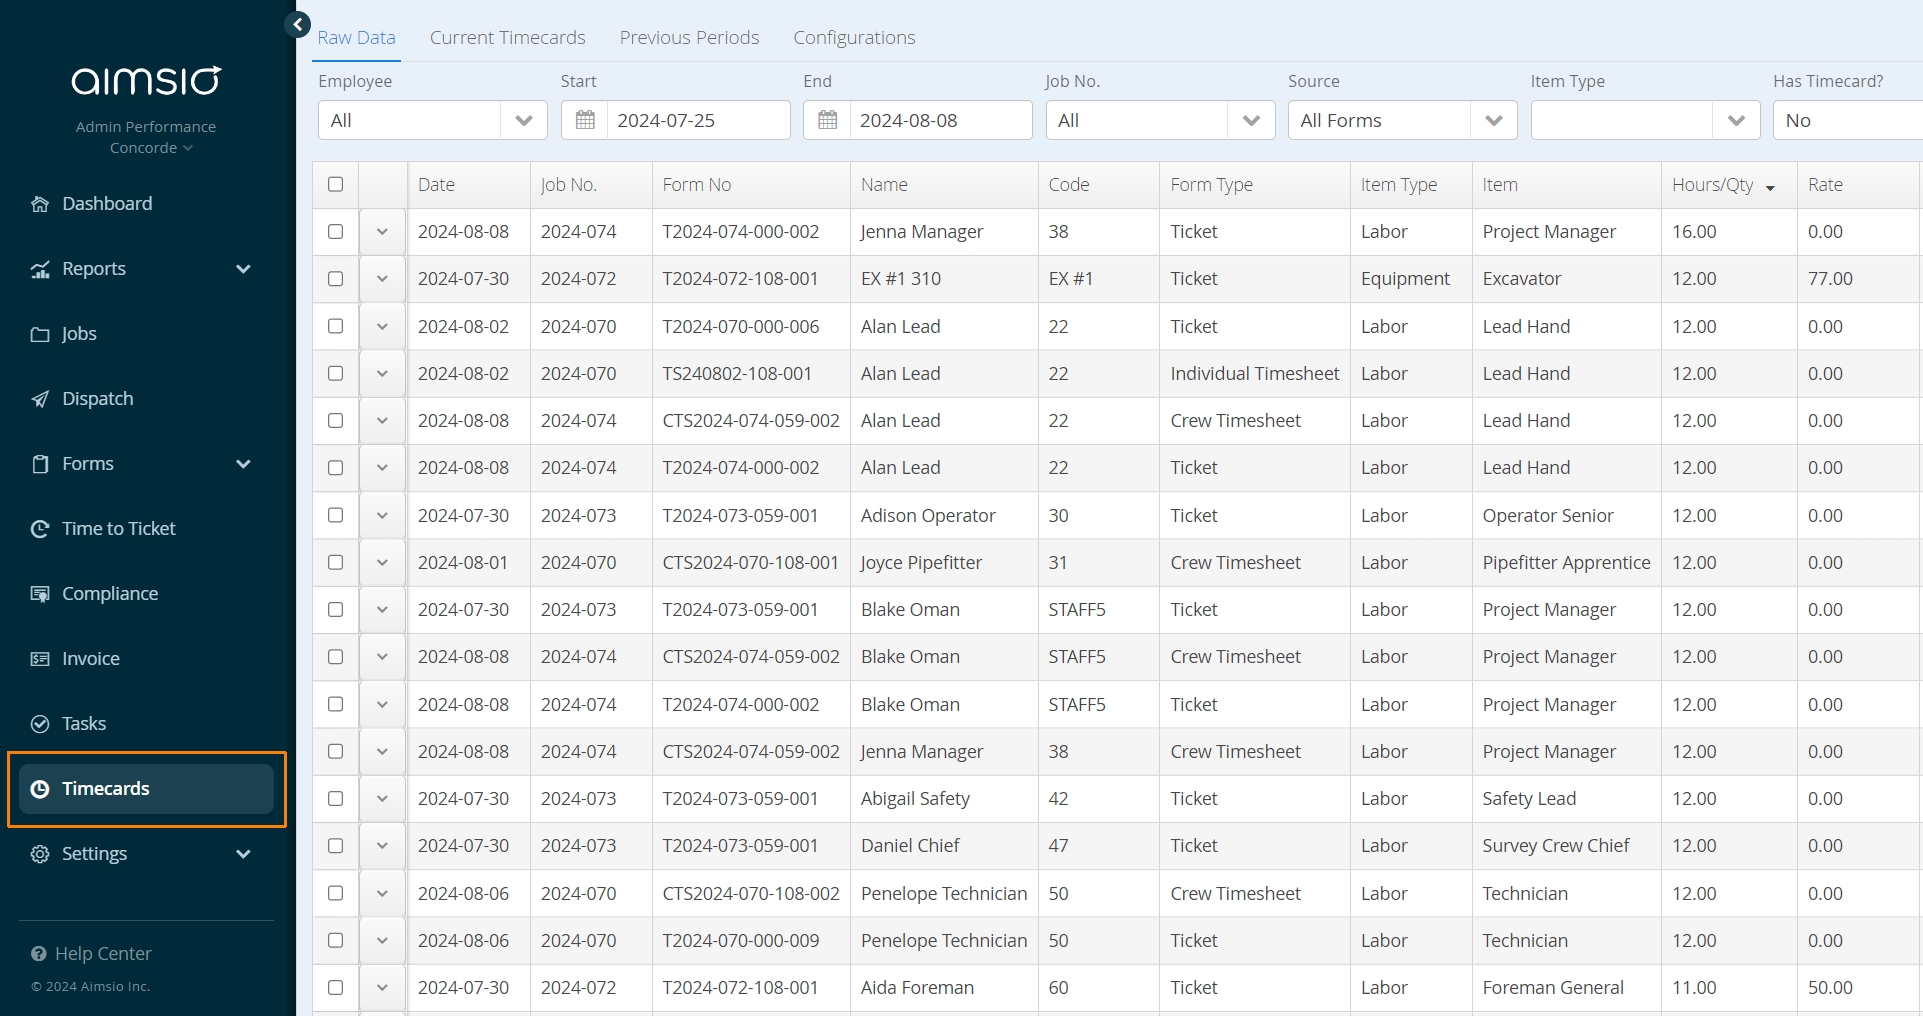Open the End date calendar picker icon

(x=828, y=120)
